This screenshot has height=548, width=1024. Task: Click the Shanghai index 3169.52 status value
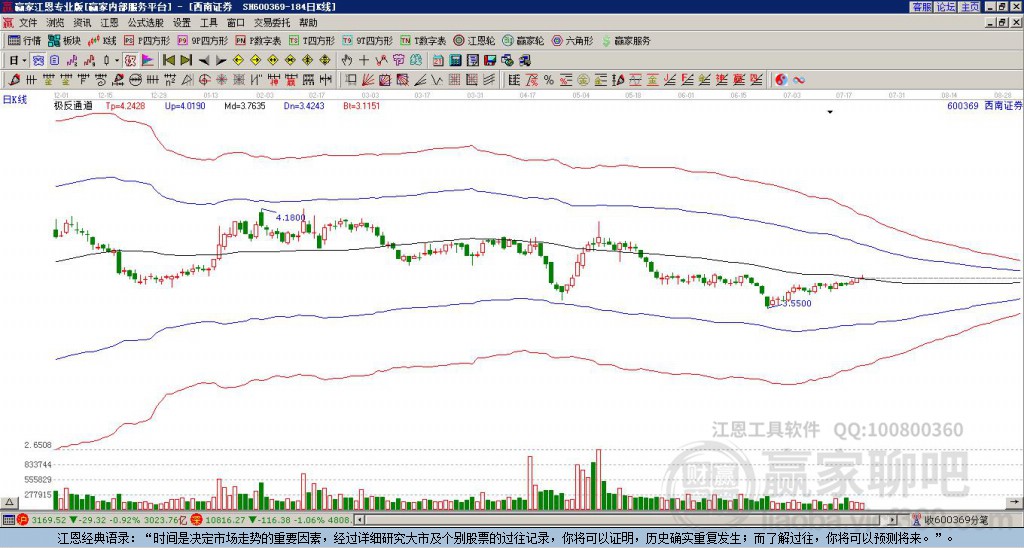point(49,521)
